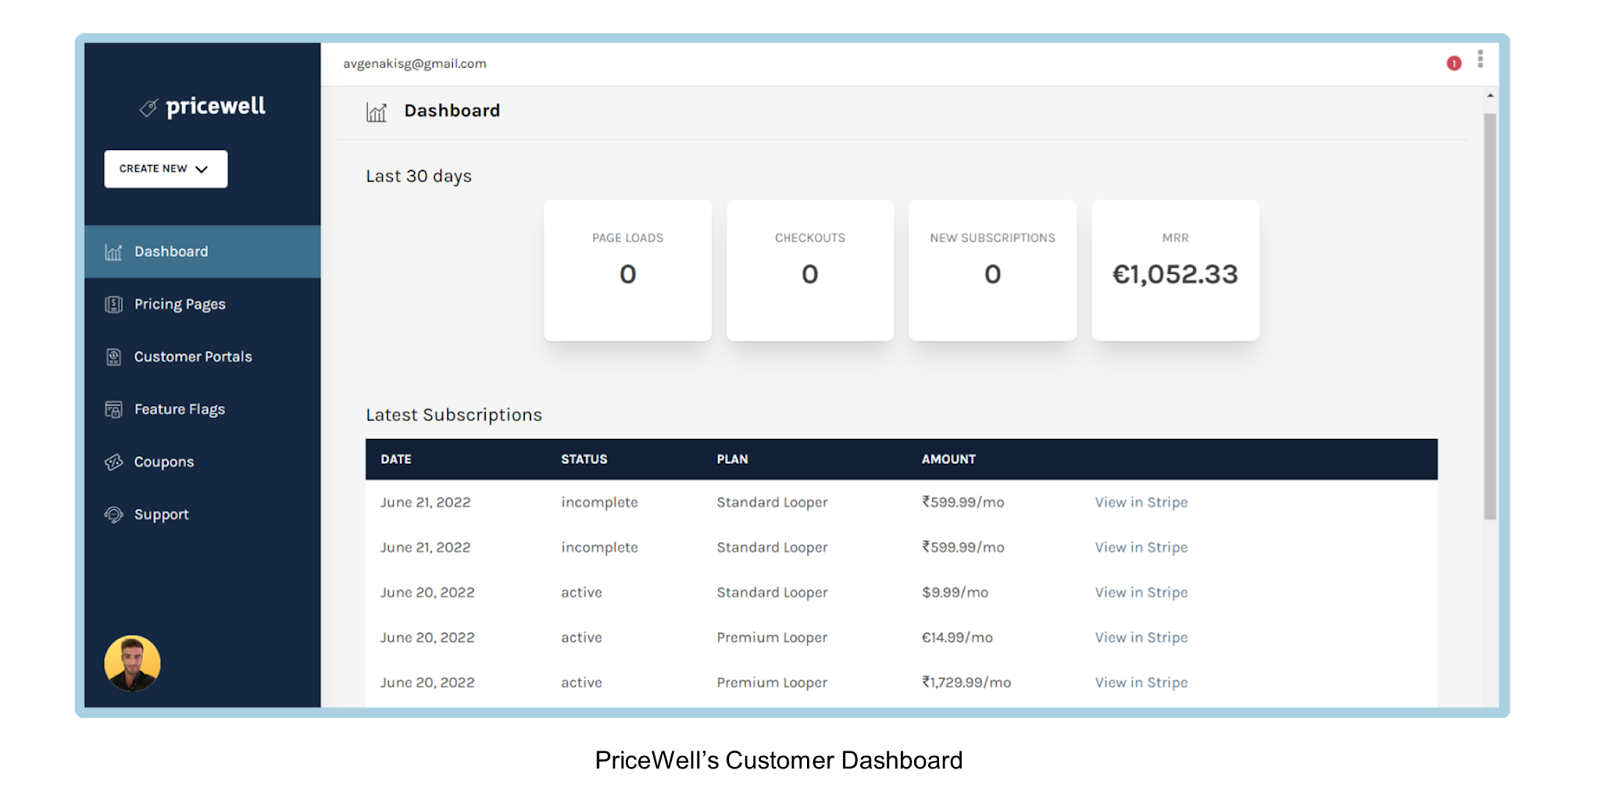
Task: Select the CHECKOUTS stat card
Action: tap(810, 270)
